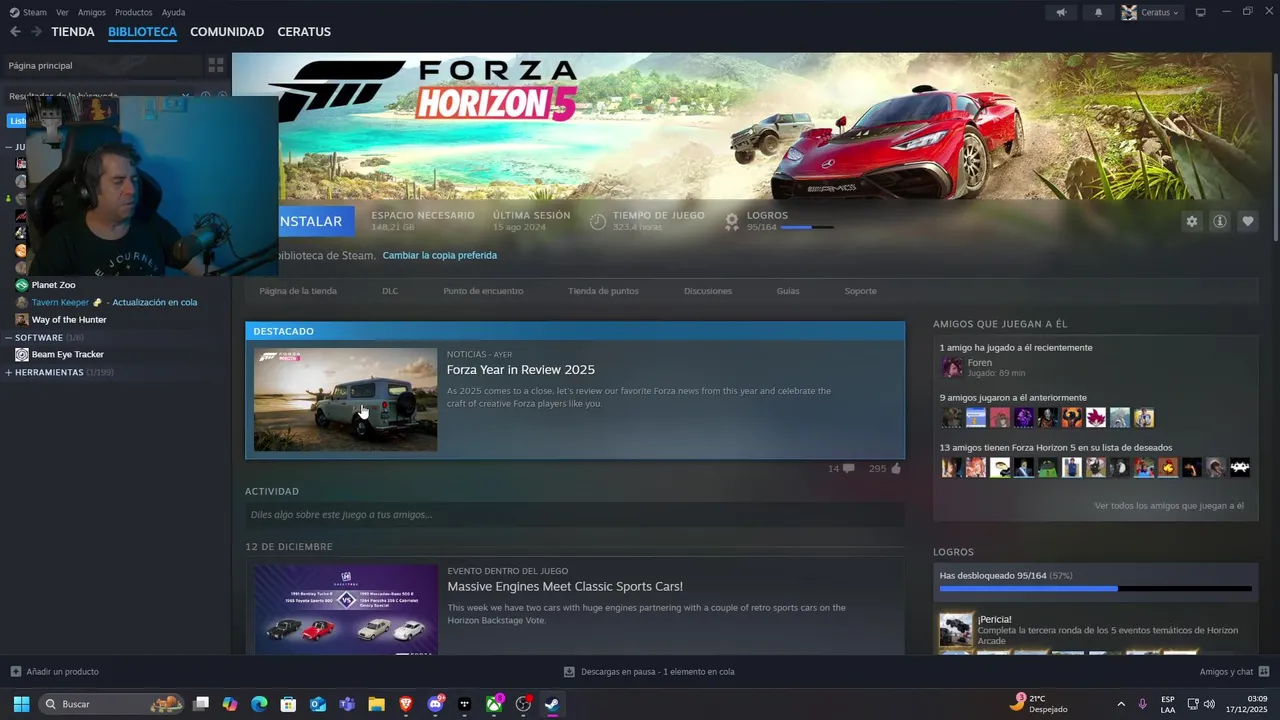Go forward with the right arrow in Steam

(x=36, y=32)
